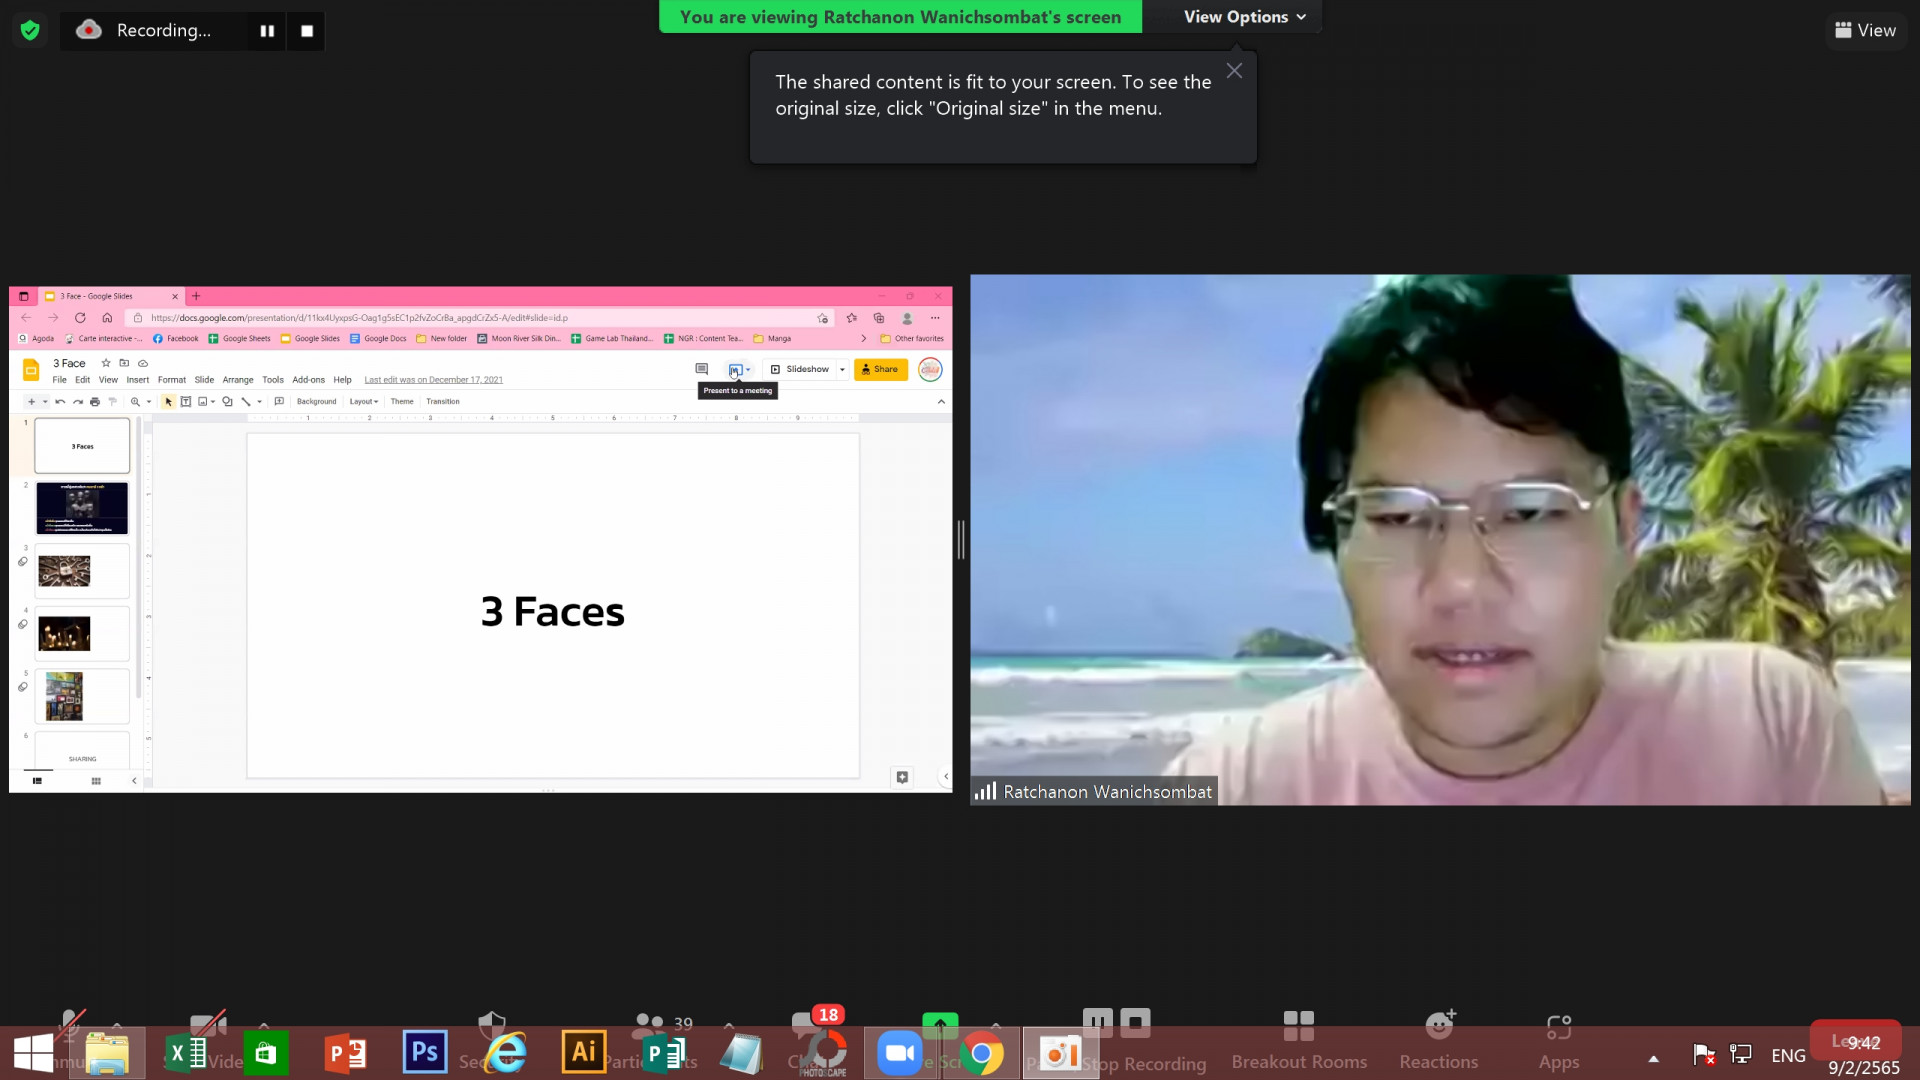Screen dimensions: 1920x1080
Task: Open the Insert menu in Slides
Action: [x=138, y=380]
